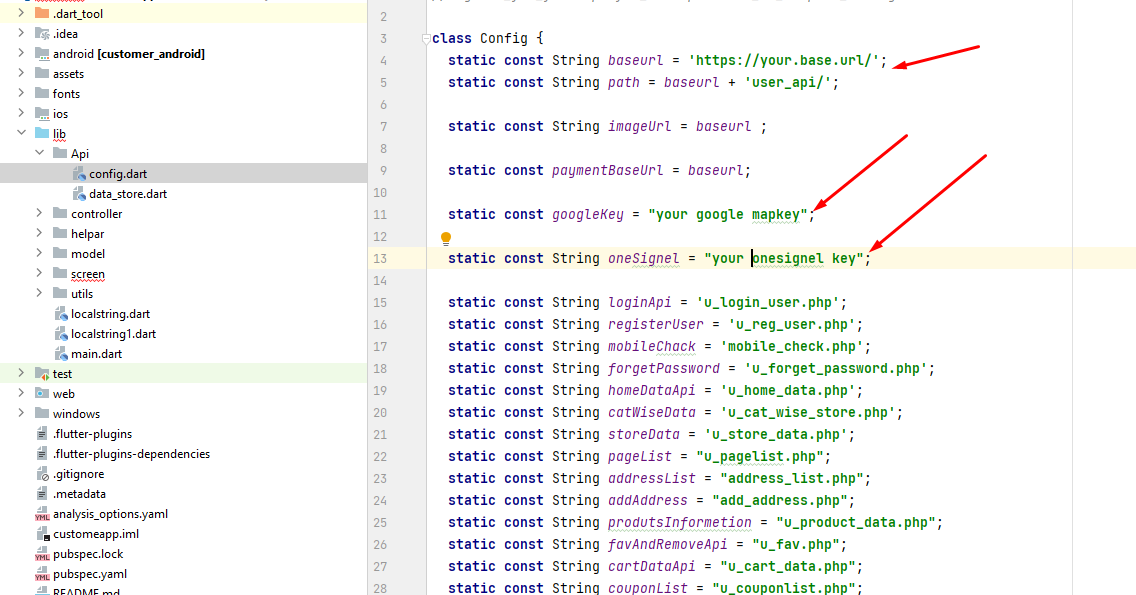Click the config.dart file icon
1136x595 pixels.
(x=80, y=174)
